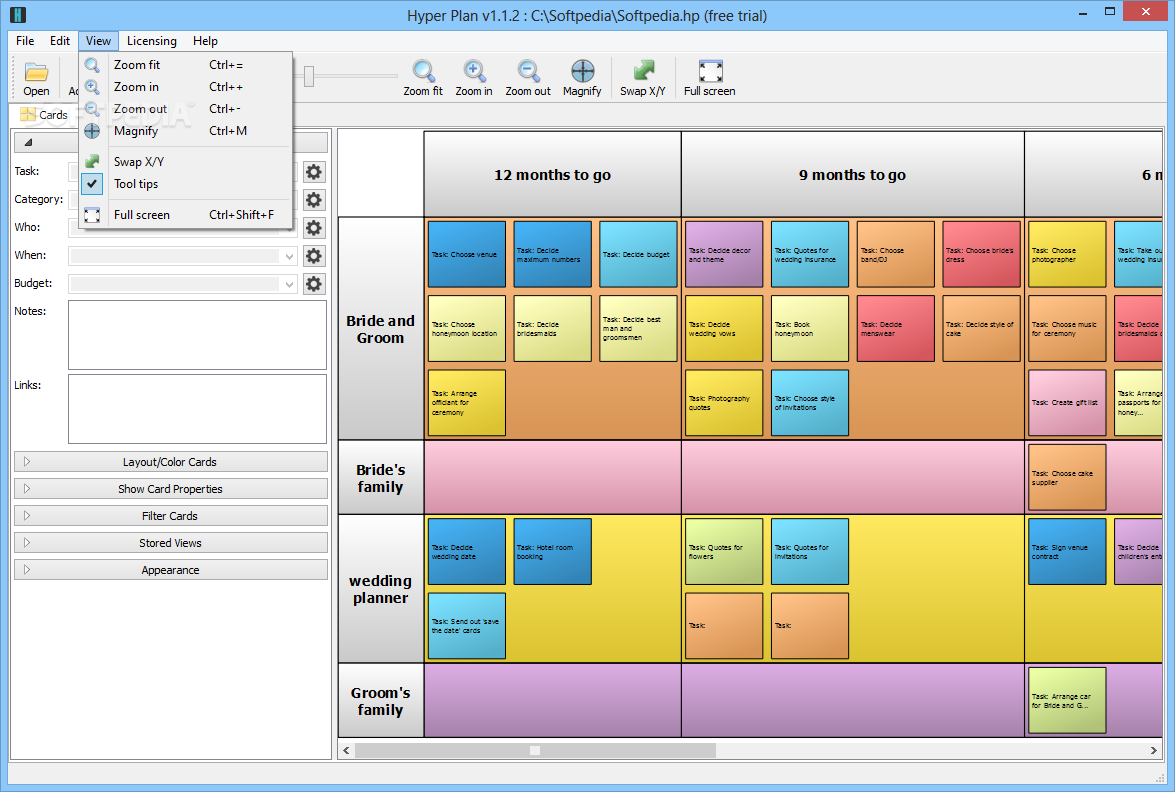This screenshot has height=792, width=1175.
Task: Open the gear settings for Who field
Action: click(x=314, y=228)
